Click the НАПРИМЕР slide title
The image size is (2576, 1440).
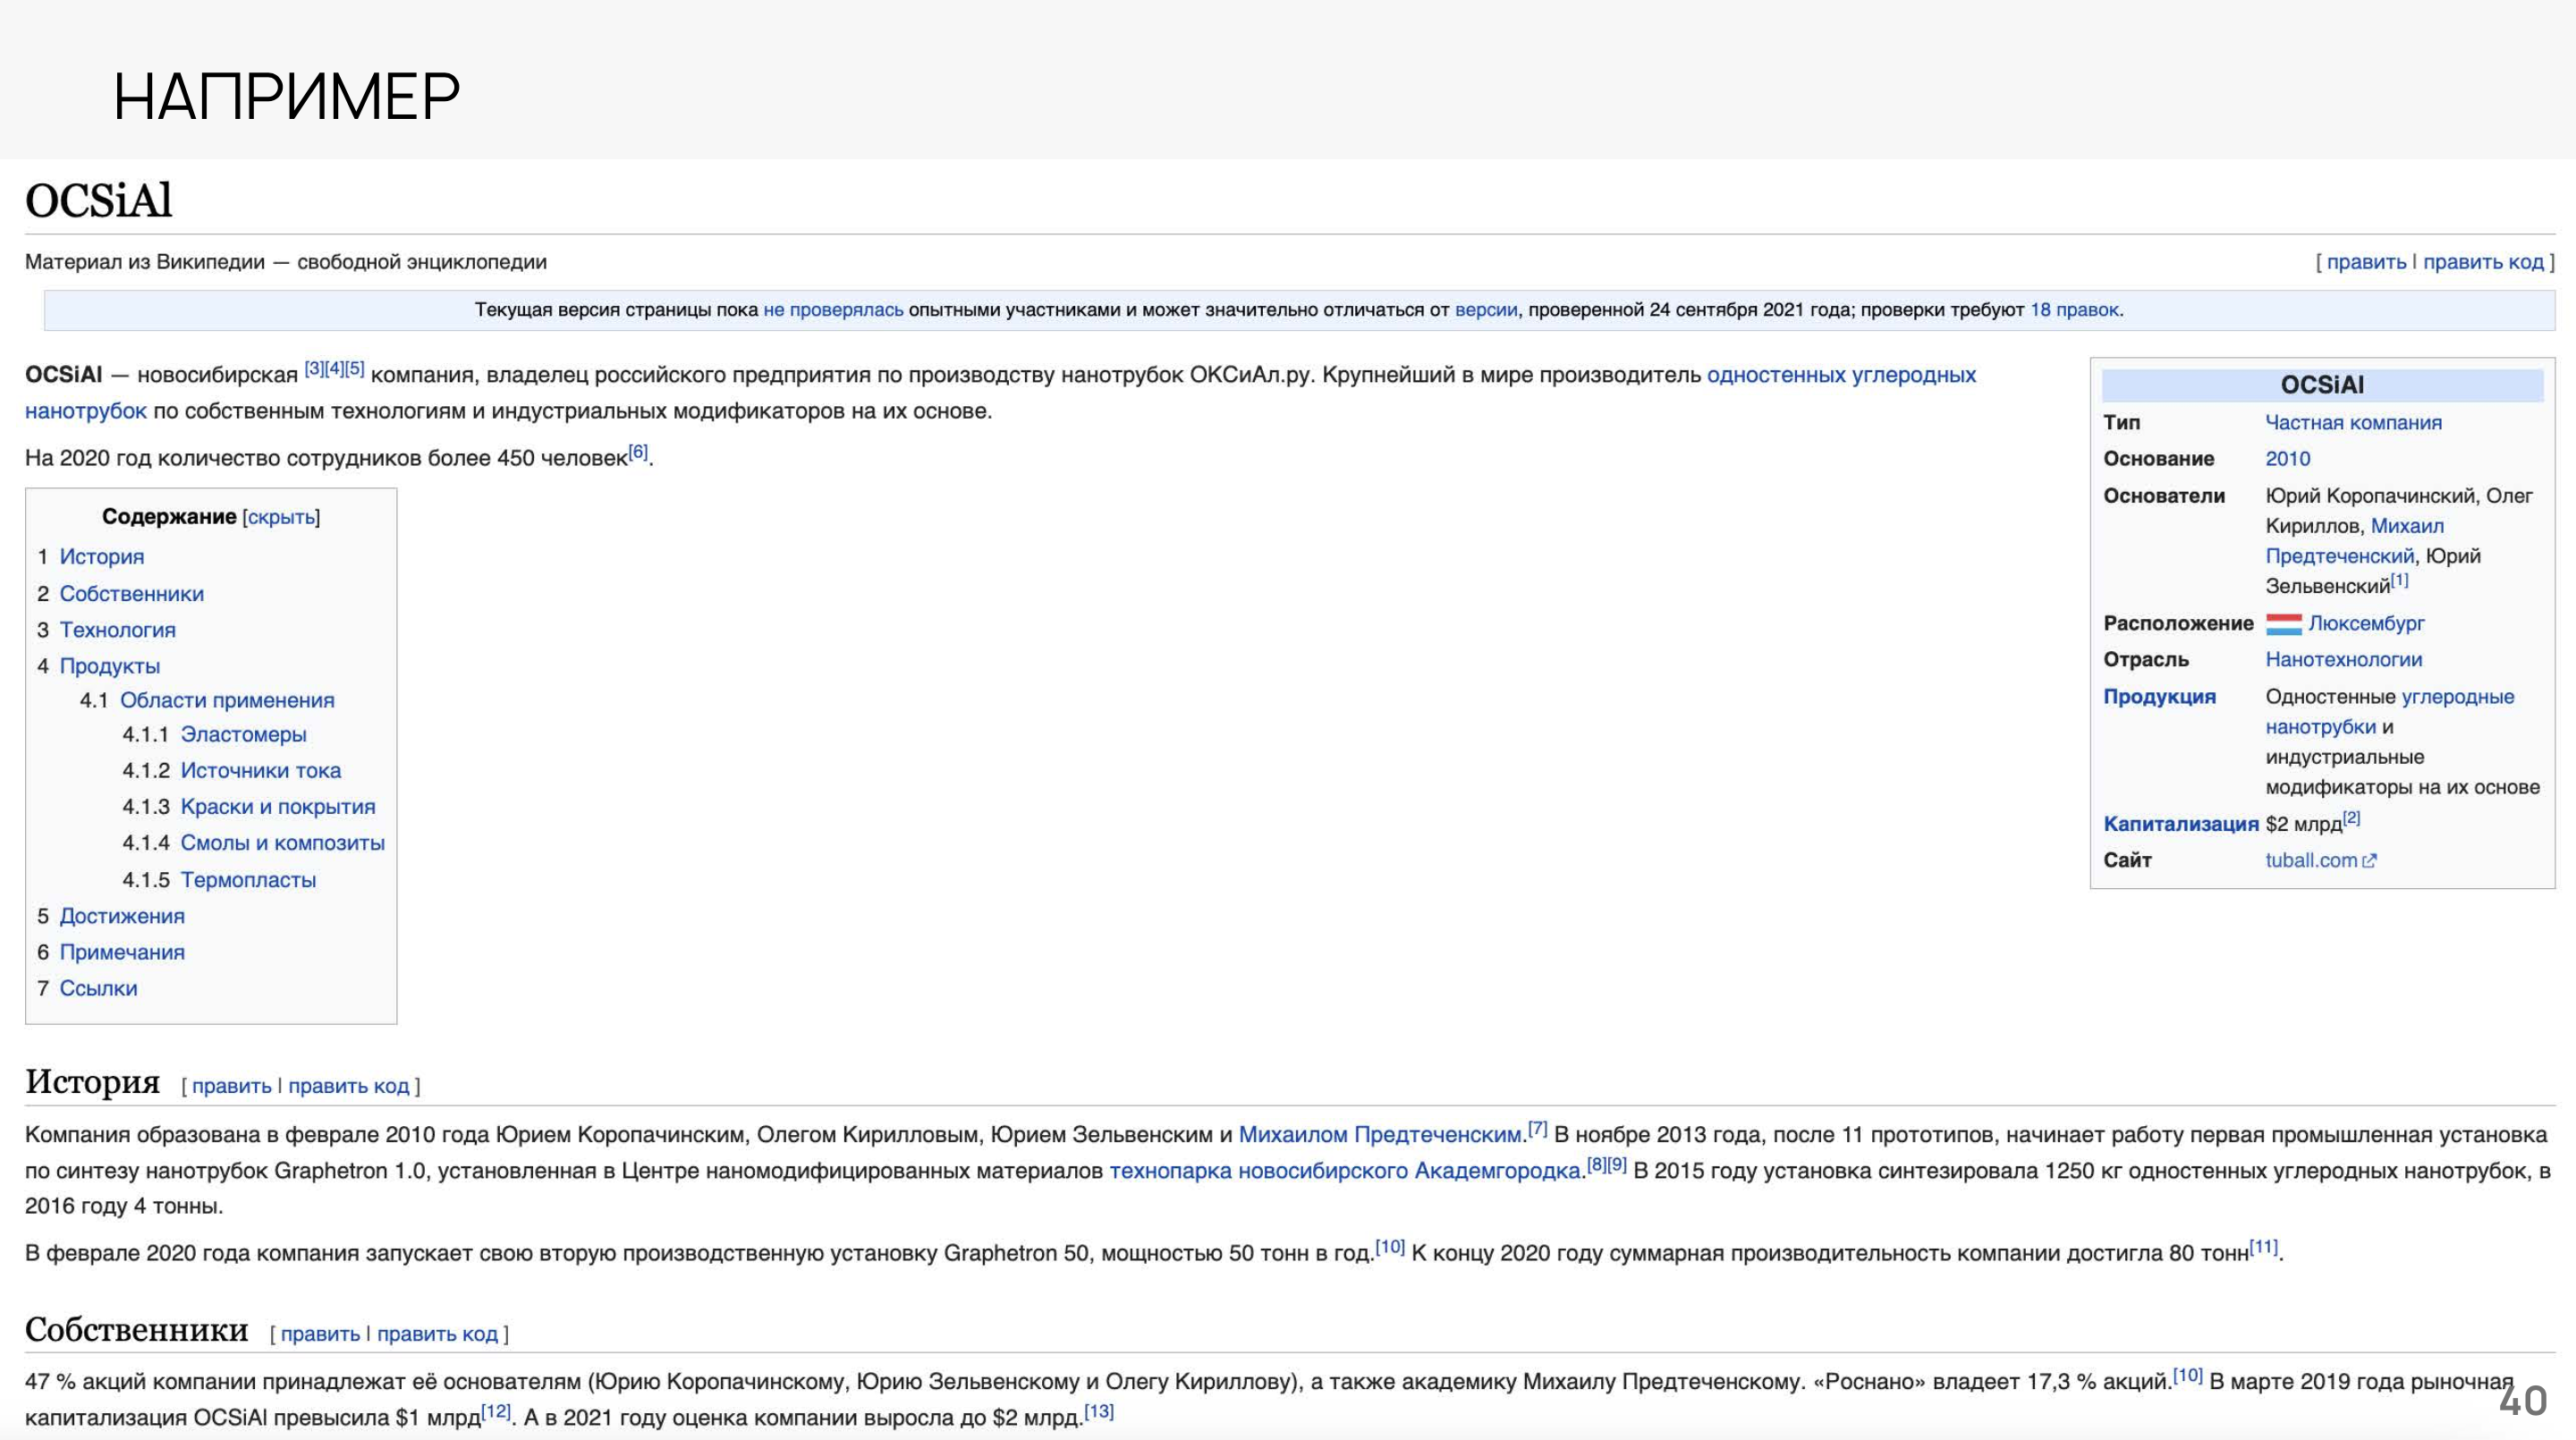click(287, 97)
